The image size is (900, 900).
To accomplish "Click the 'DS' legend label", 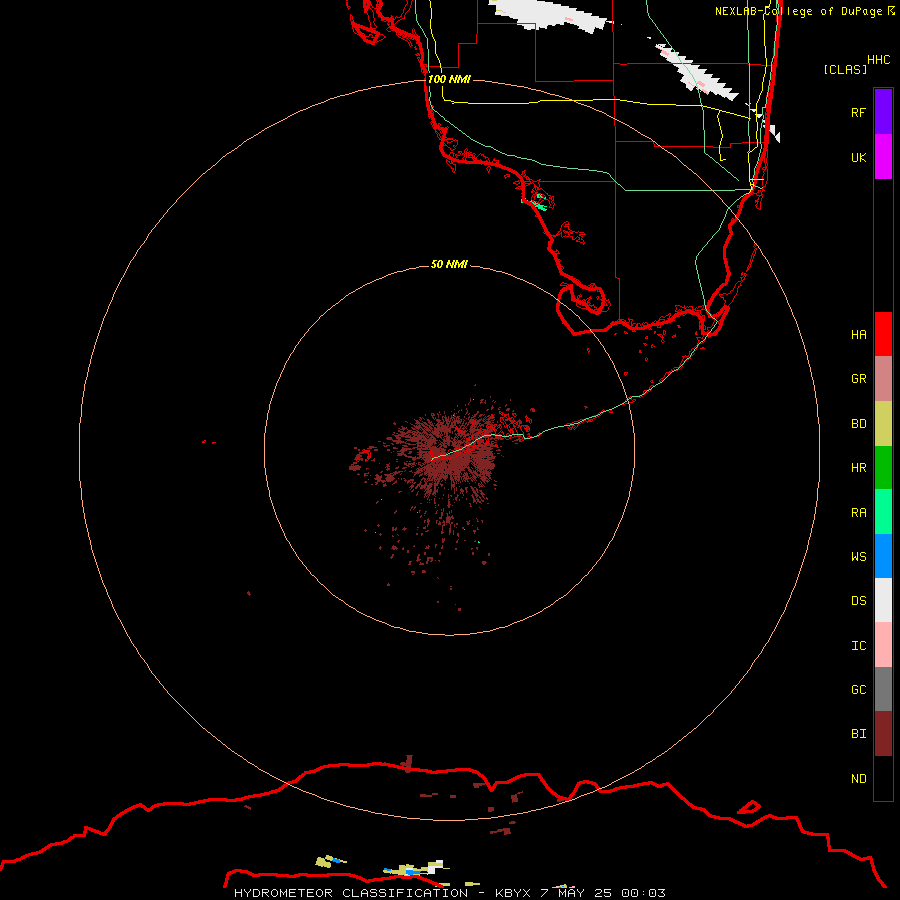I will [x=858, y=600].
